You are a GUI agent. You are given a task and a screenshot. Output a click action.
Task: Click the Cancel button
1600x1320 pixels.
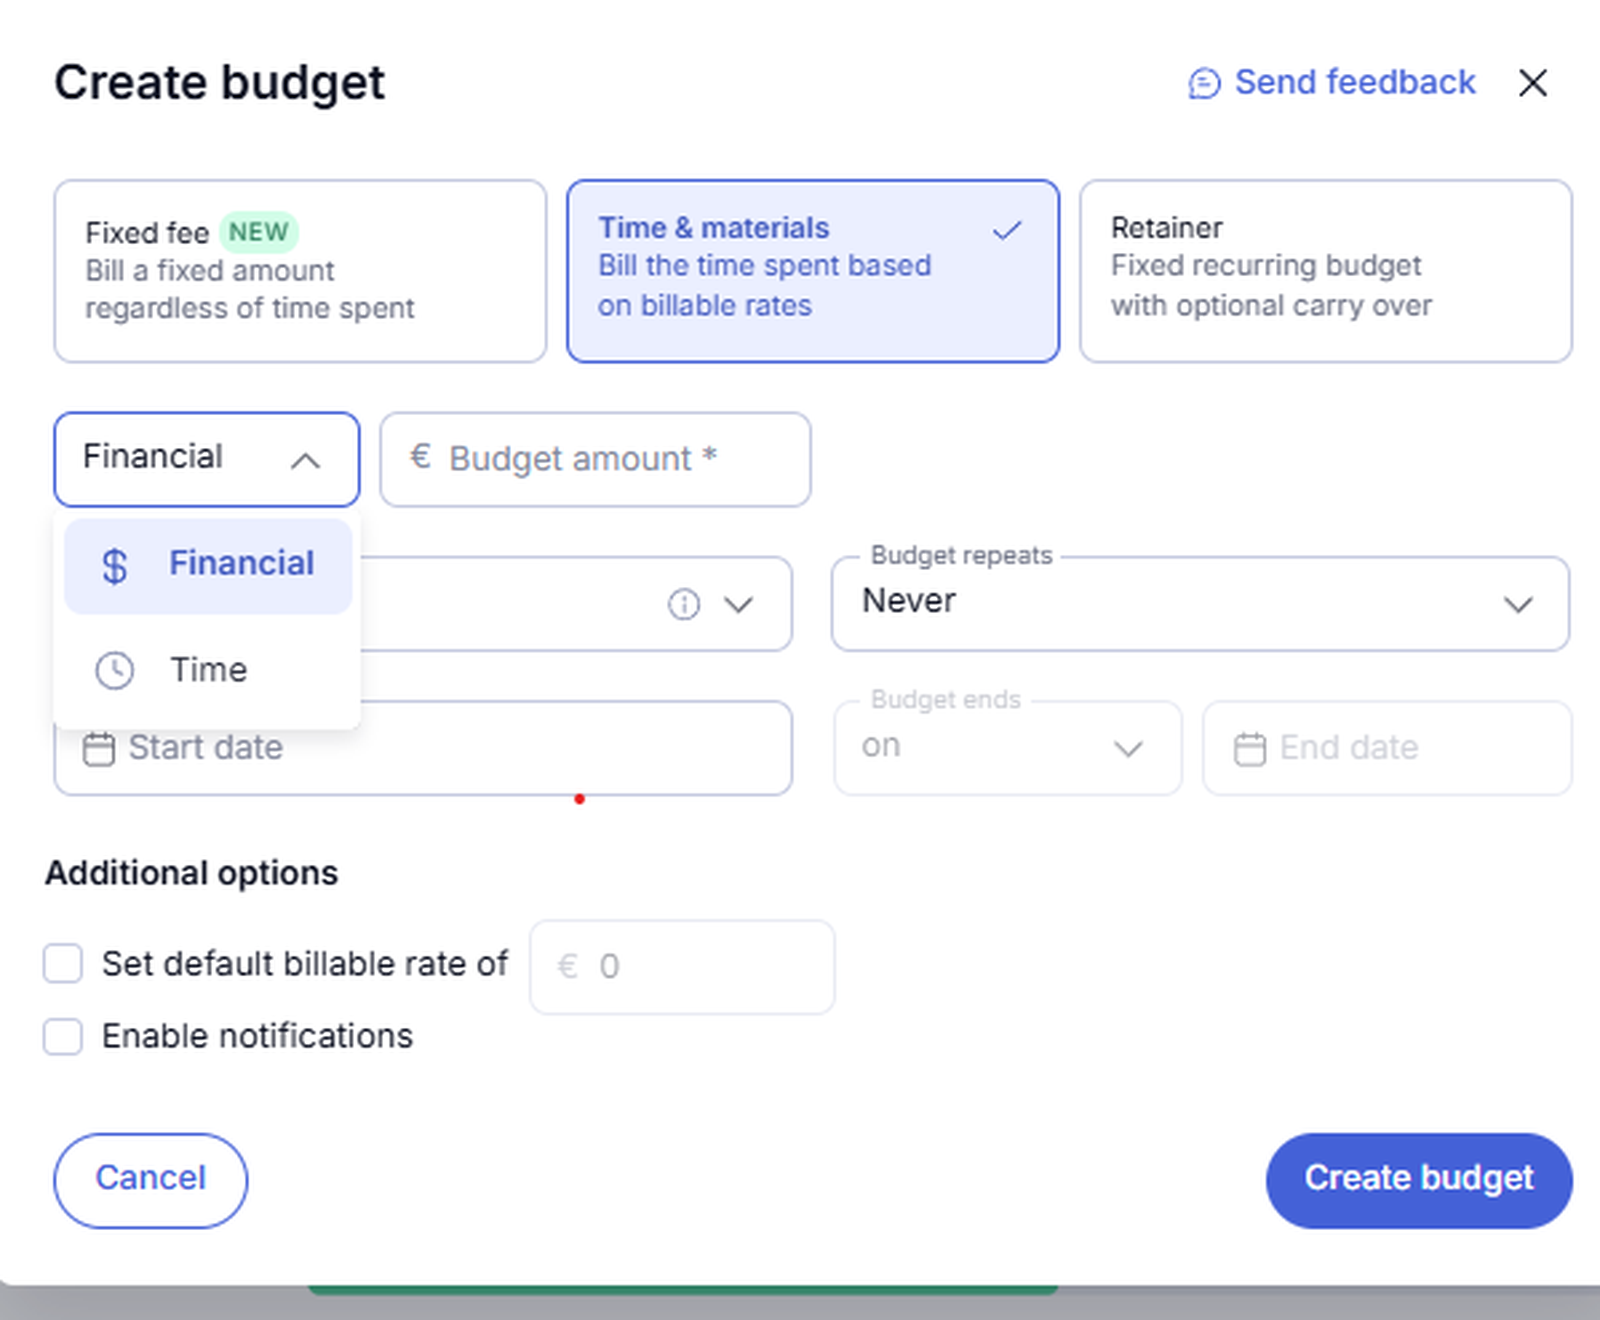coord(151,1180)
